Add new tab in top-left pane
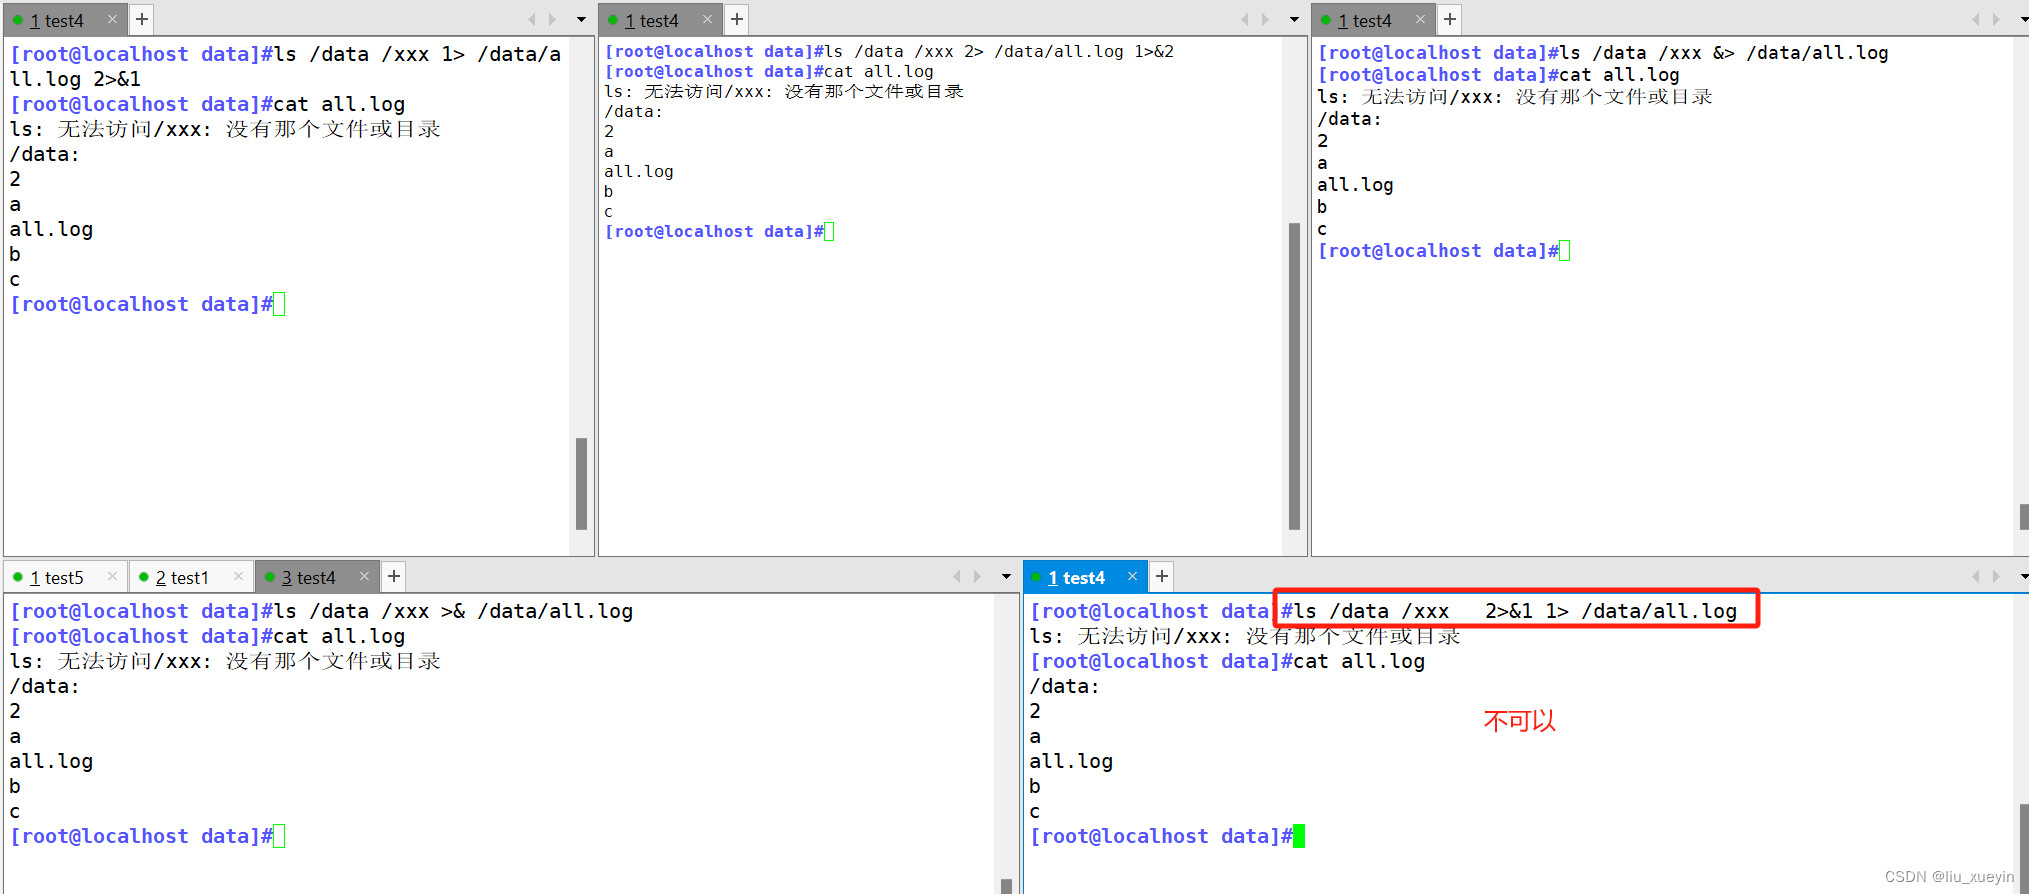Screen dimensions: 2029x894 [x=142, y=19]
